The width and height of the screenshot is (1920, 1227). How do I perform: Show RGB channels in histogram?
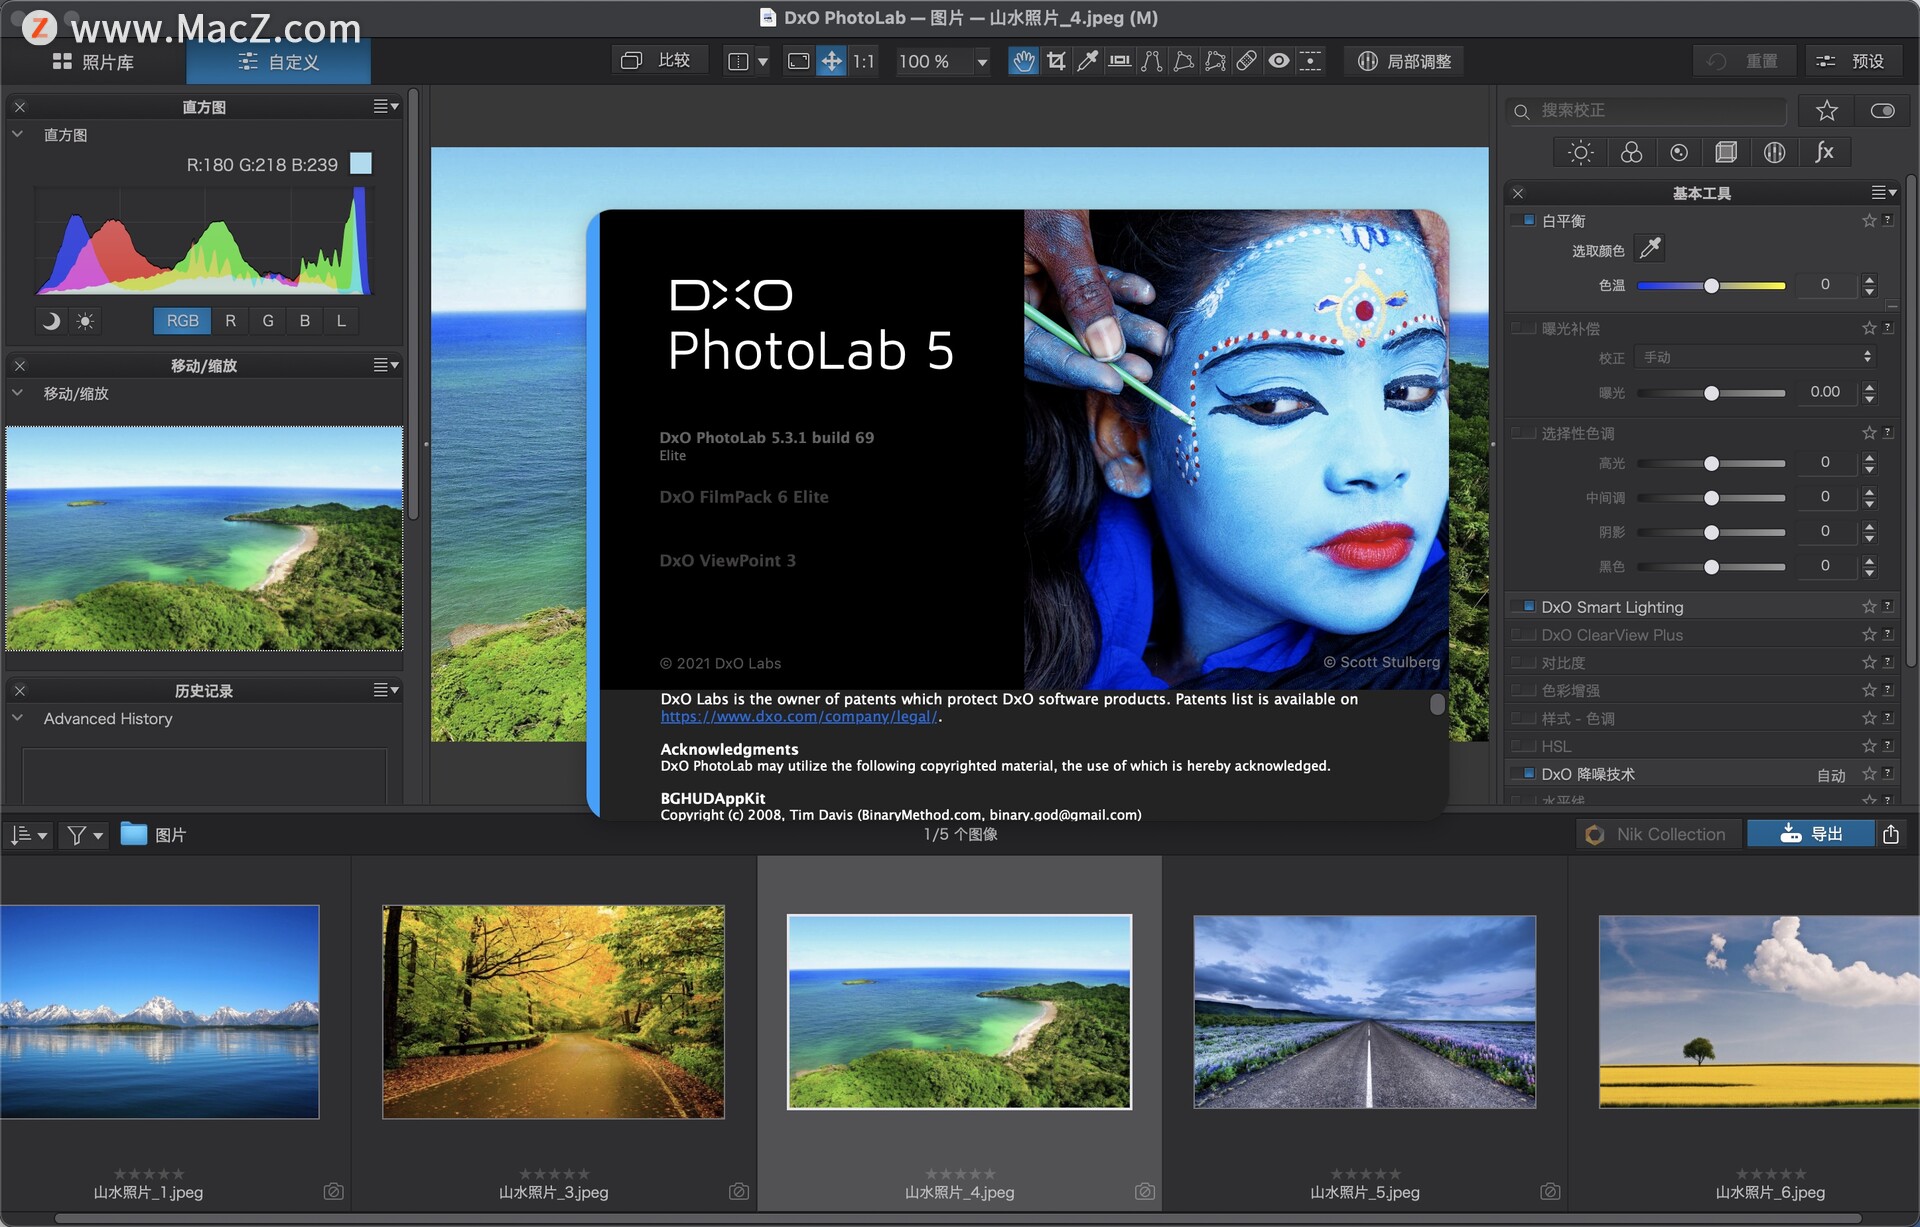click(x=182, y=321)
